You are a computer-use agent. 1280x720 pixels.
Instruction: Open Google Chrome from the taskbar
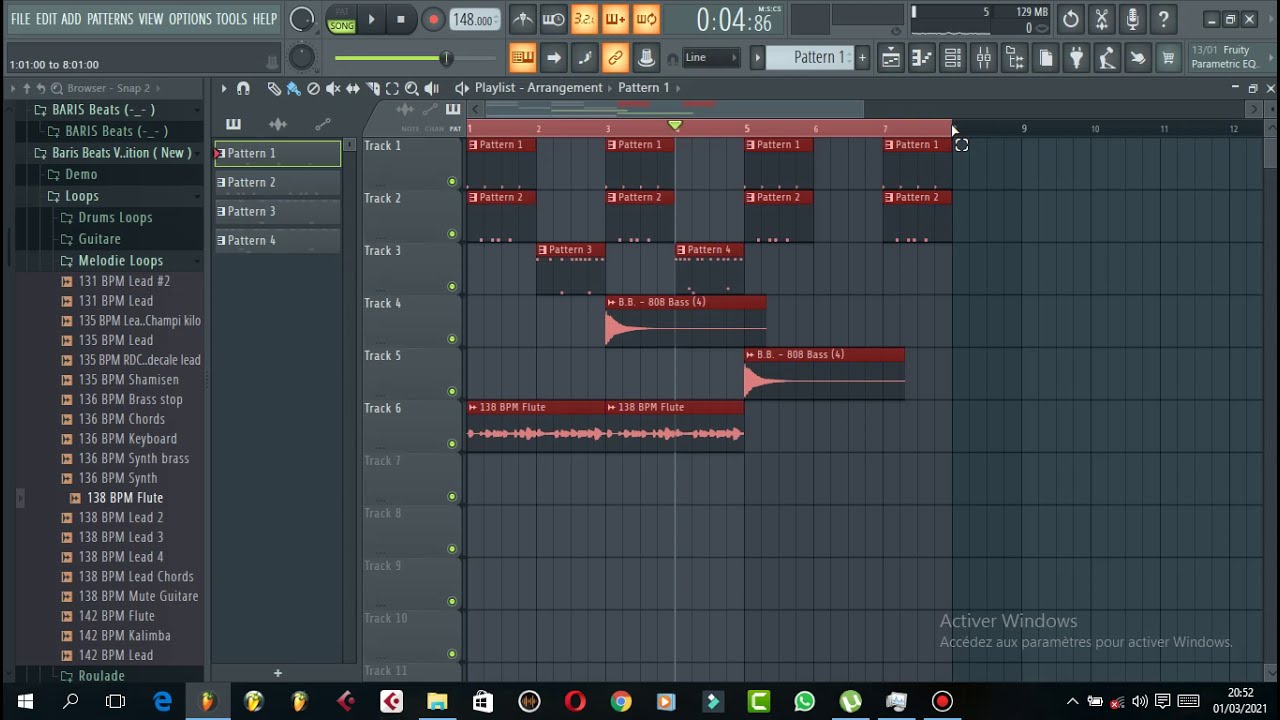(621, 702)
